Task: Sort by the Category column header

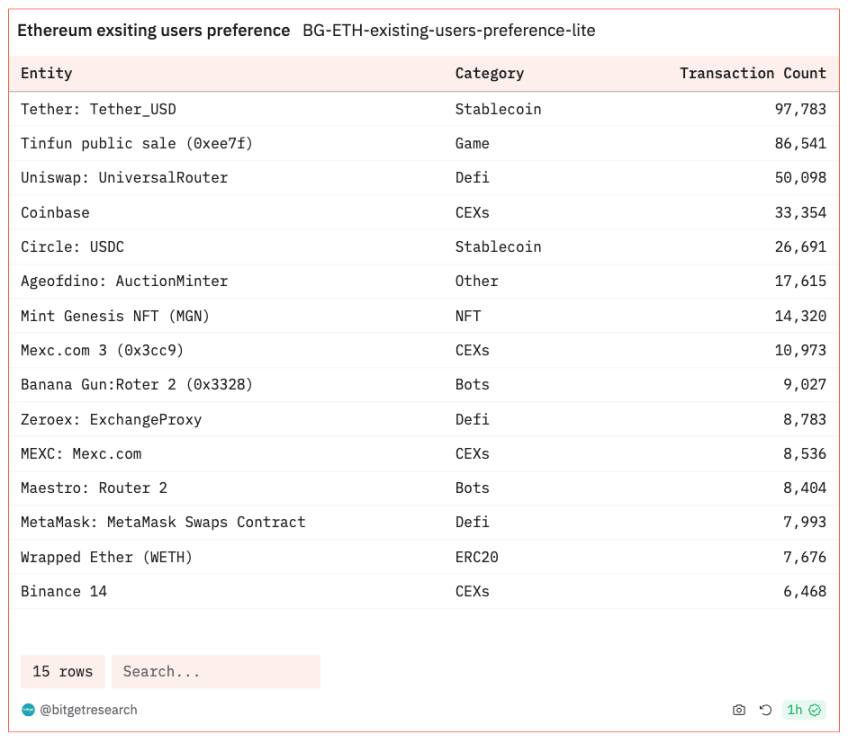Action: pos(489,73)
